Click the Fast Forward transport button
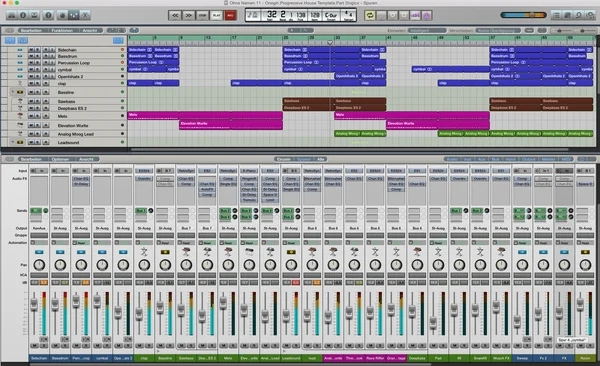The height and width of the screenshot is (366, 600). pos(189,15)
